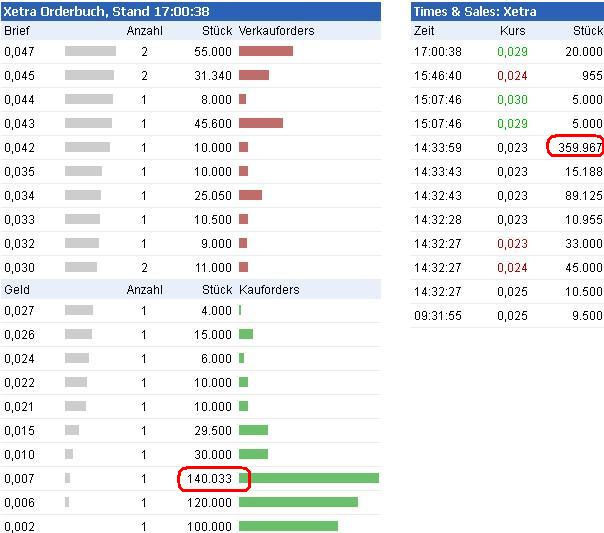Screen dimensions: 604x533
Task: Click bid price 0,010
Action: [19, 454]
